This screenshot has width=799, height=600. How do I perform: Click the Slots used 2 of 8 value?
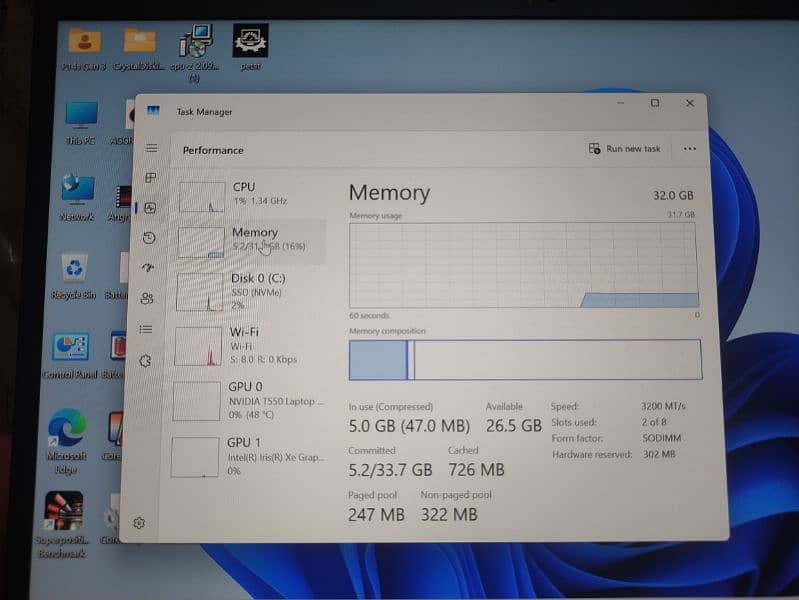[x=654, y=422]
